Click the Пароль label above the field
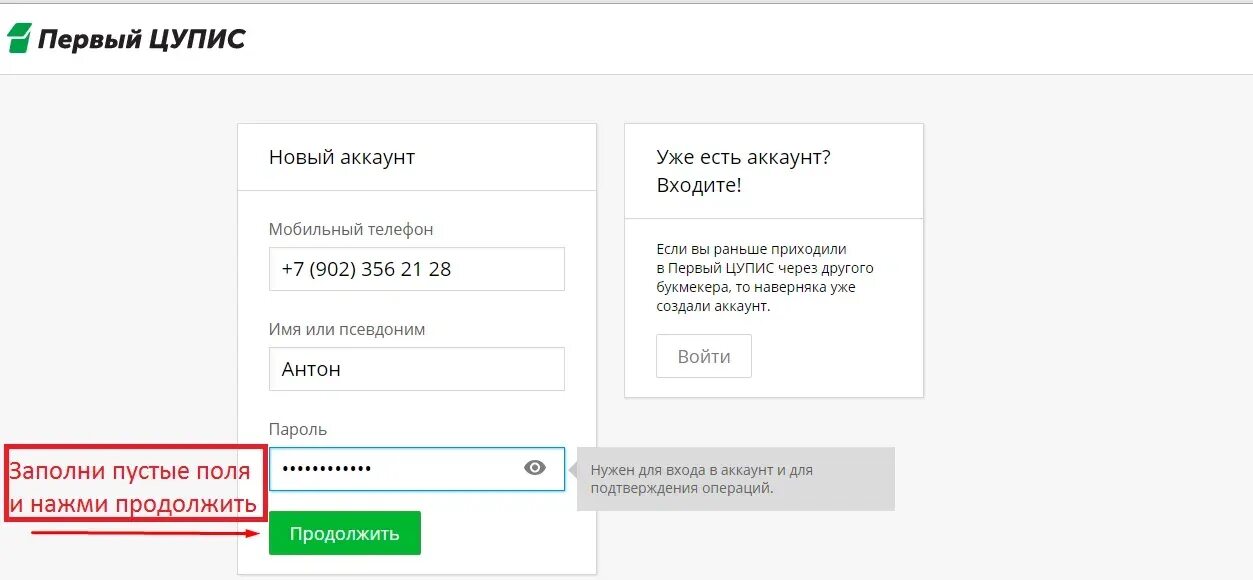 point(298,429)
